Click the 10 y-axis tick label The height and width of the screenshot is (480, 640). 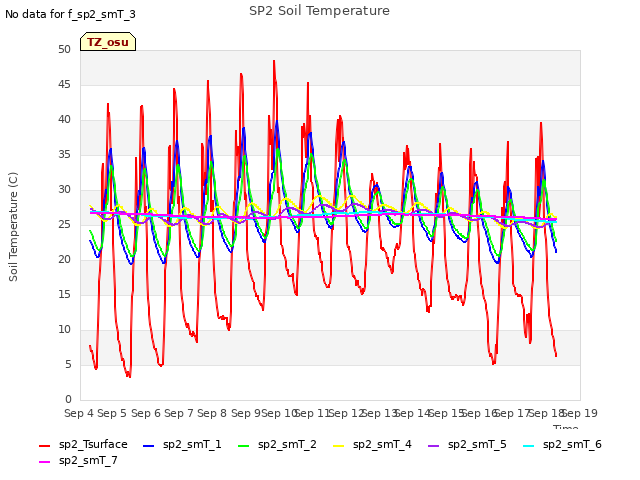tap(64, 329)
